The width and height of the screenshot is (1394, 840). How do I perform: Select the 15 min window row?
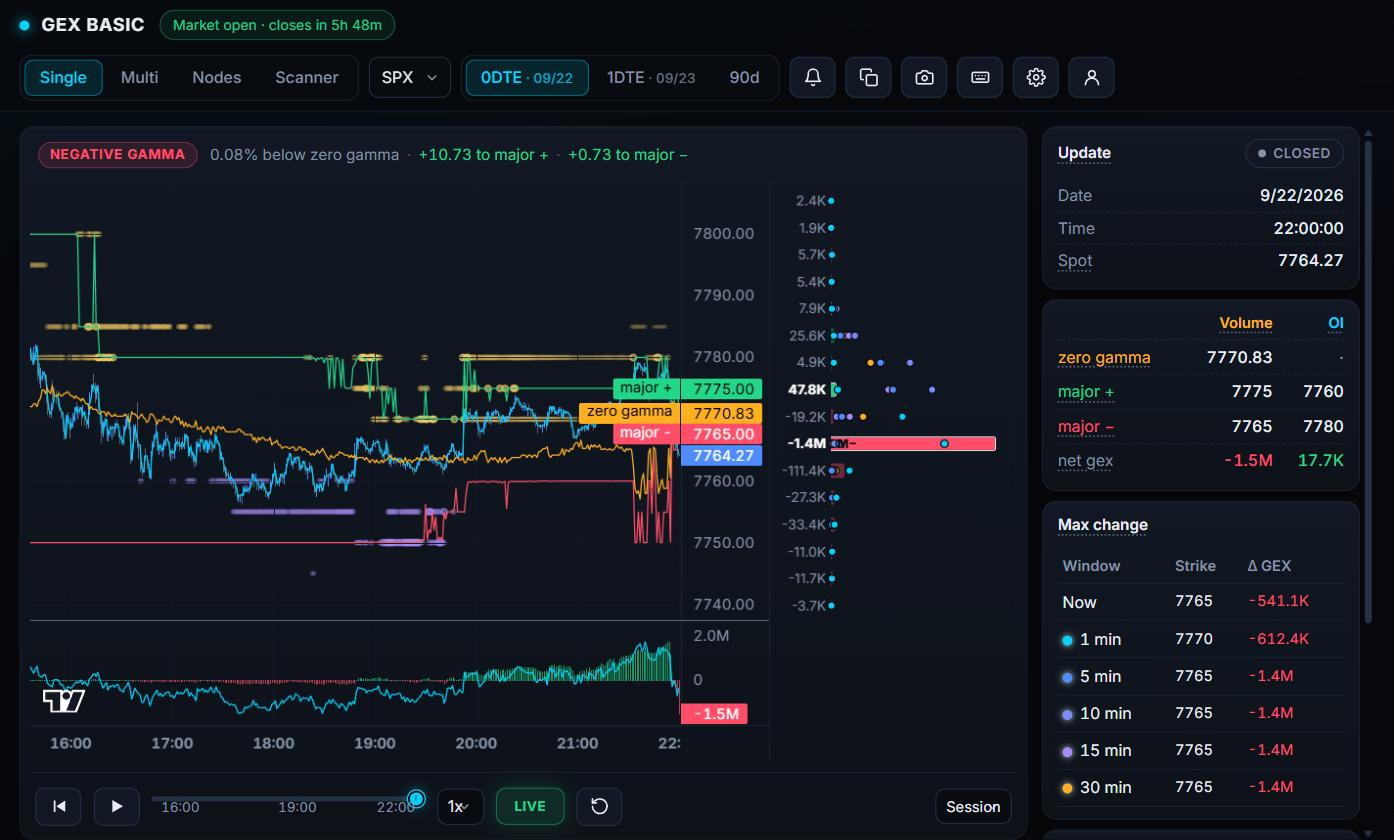(x=1201, y=750)
